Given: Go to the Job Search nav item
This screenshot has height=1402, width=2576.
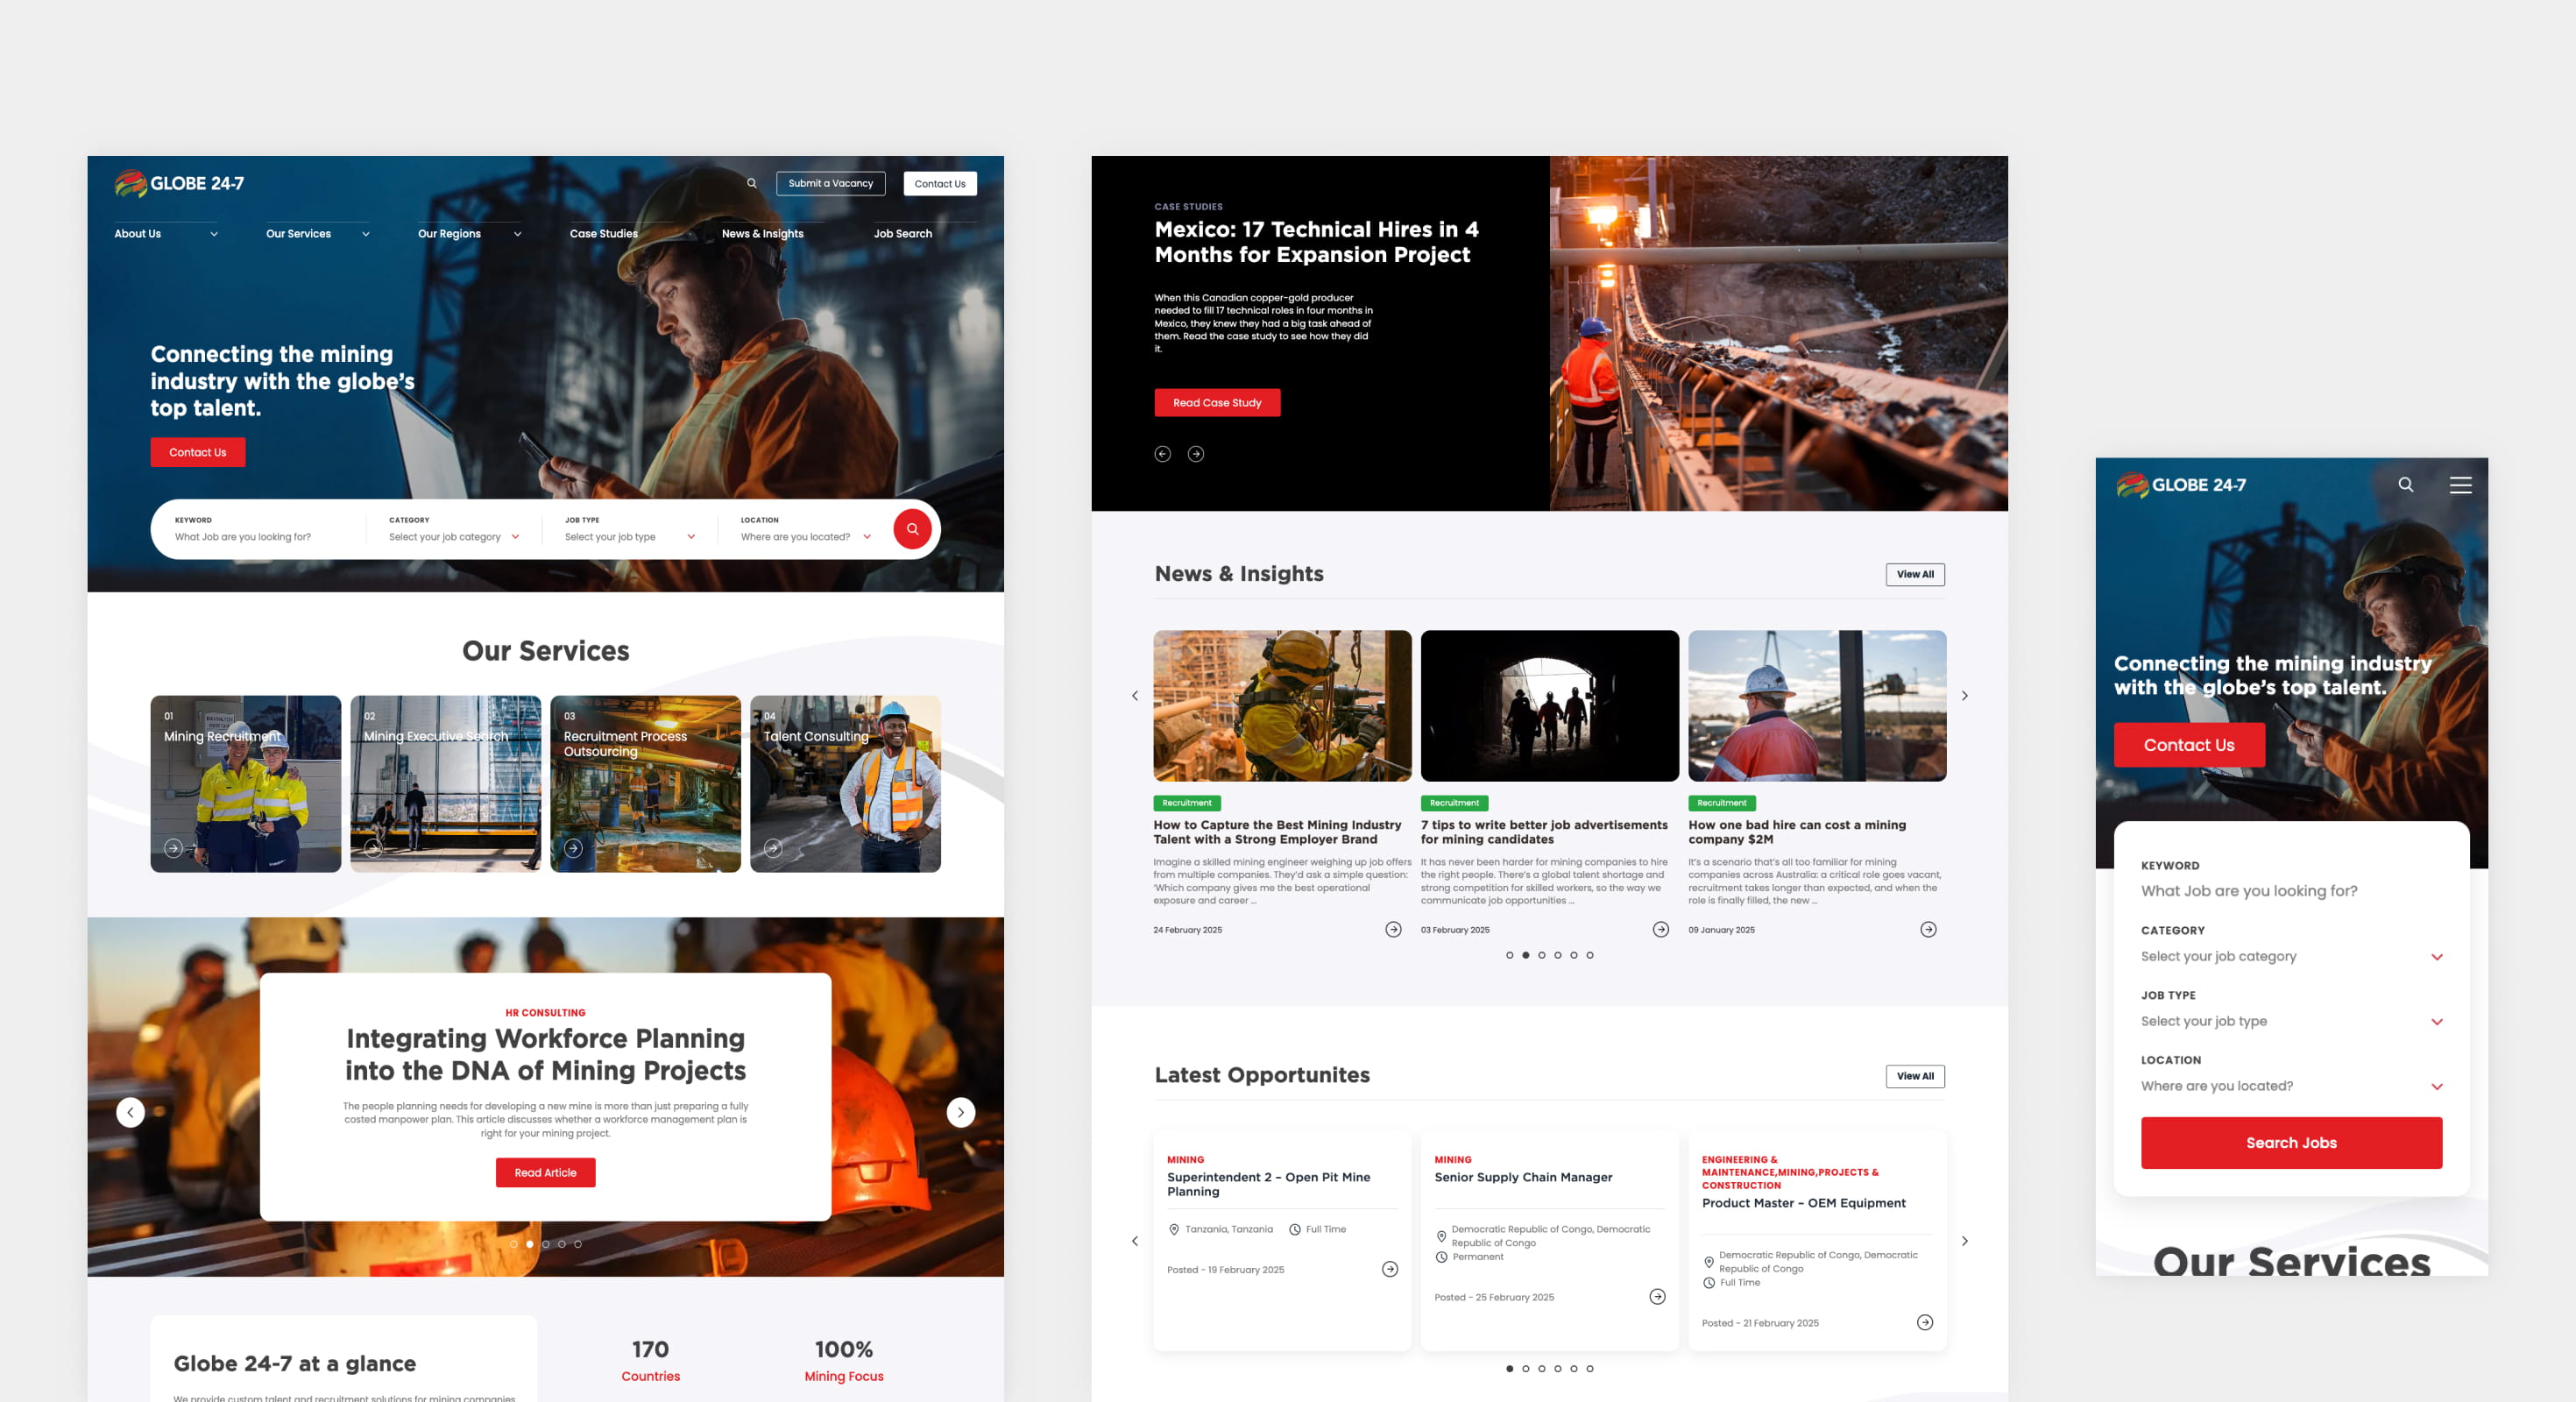Looking at the screenshot, I should pos(902,234).
